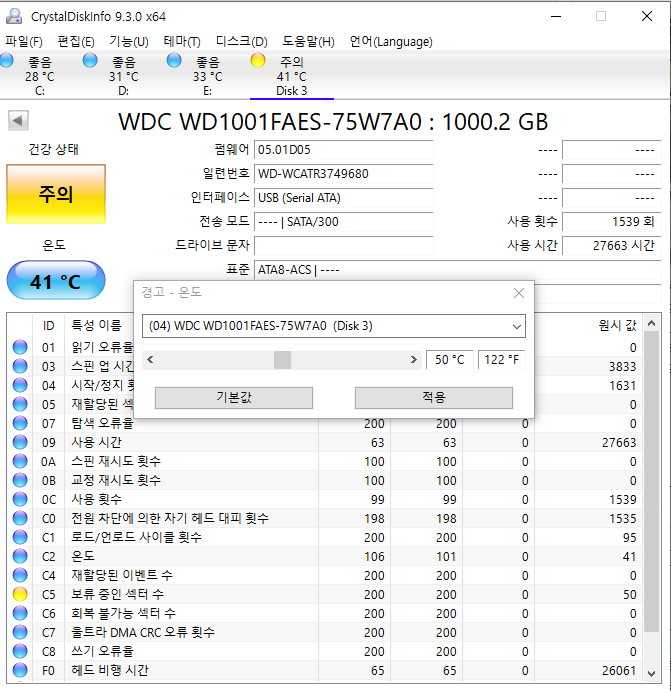
Task: Click the 기본값 default button
Action: [234, 398]
